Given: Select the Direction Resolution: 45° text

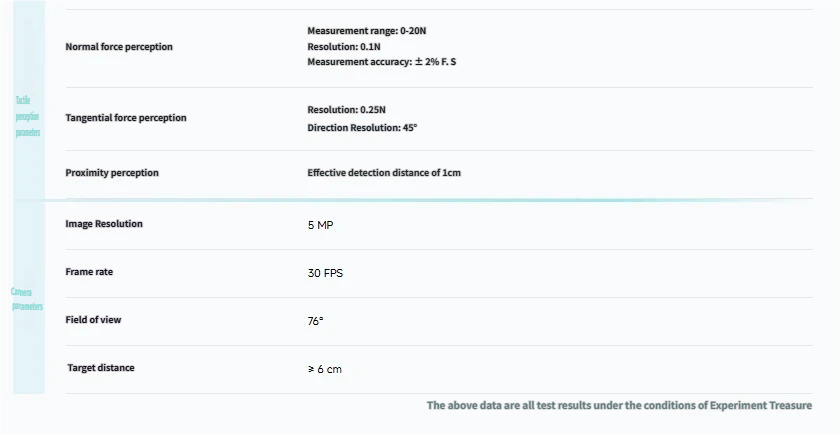Looking at the screenshot, I should (362, 128).
